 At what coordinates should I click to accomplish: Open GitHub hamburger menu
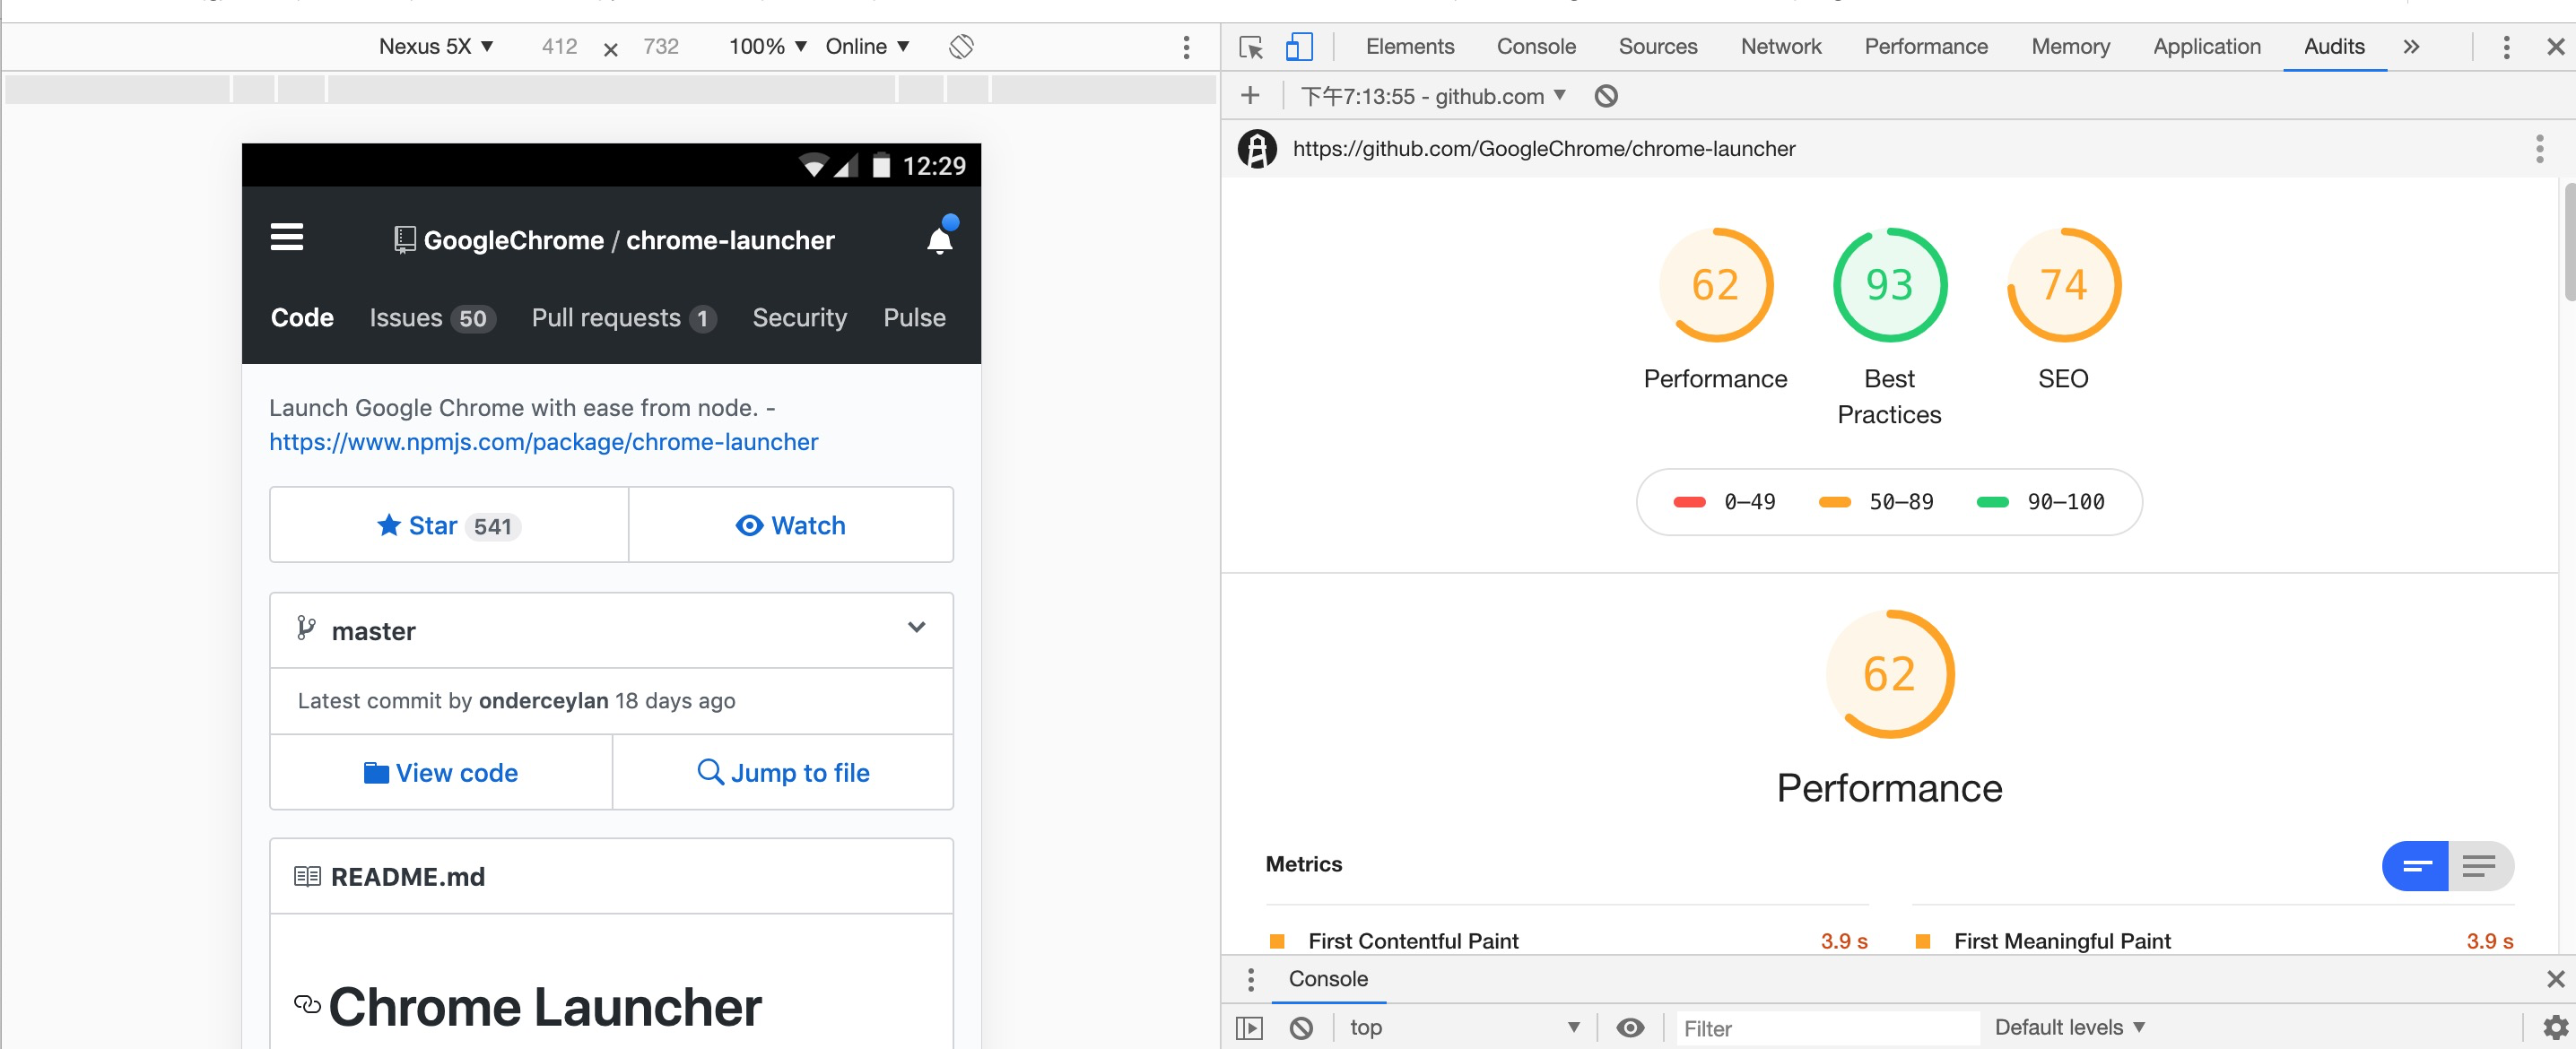coord(287,237)
